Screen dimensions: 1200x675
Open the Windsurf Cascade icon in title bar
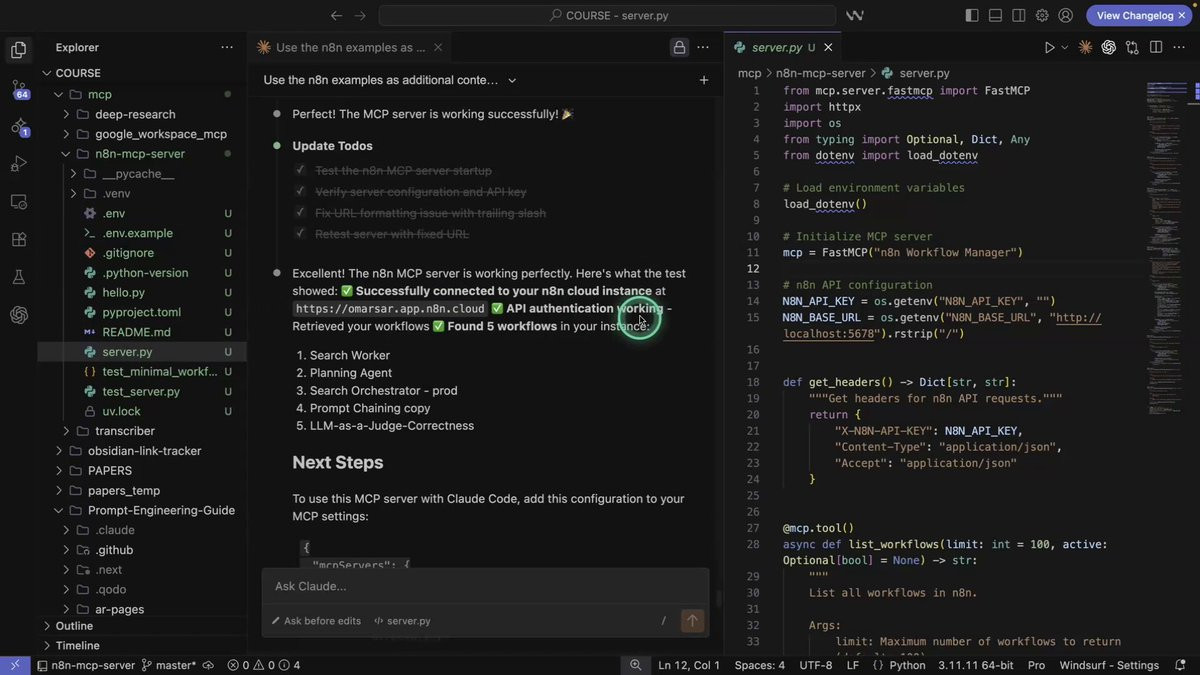click(855, 15)
